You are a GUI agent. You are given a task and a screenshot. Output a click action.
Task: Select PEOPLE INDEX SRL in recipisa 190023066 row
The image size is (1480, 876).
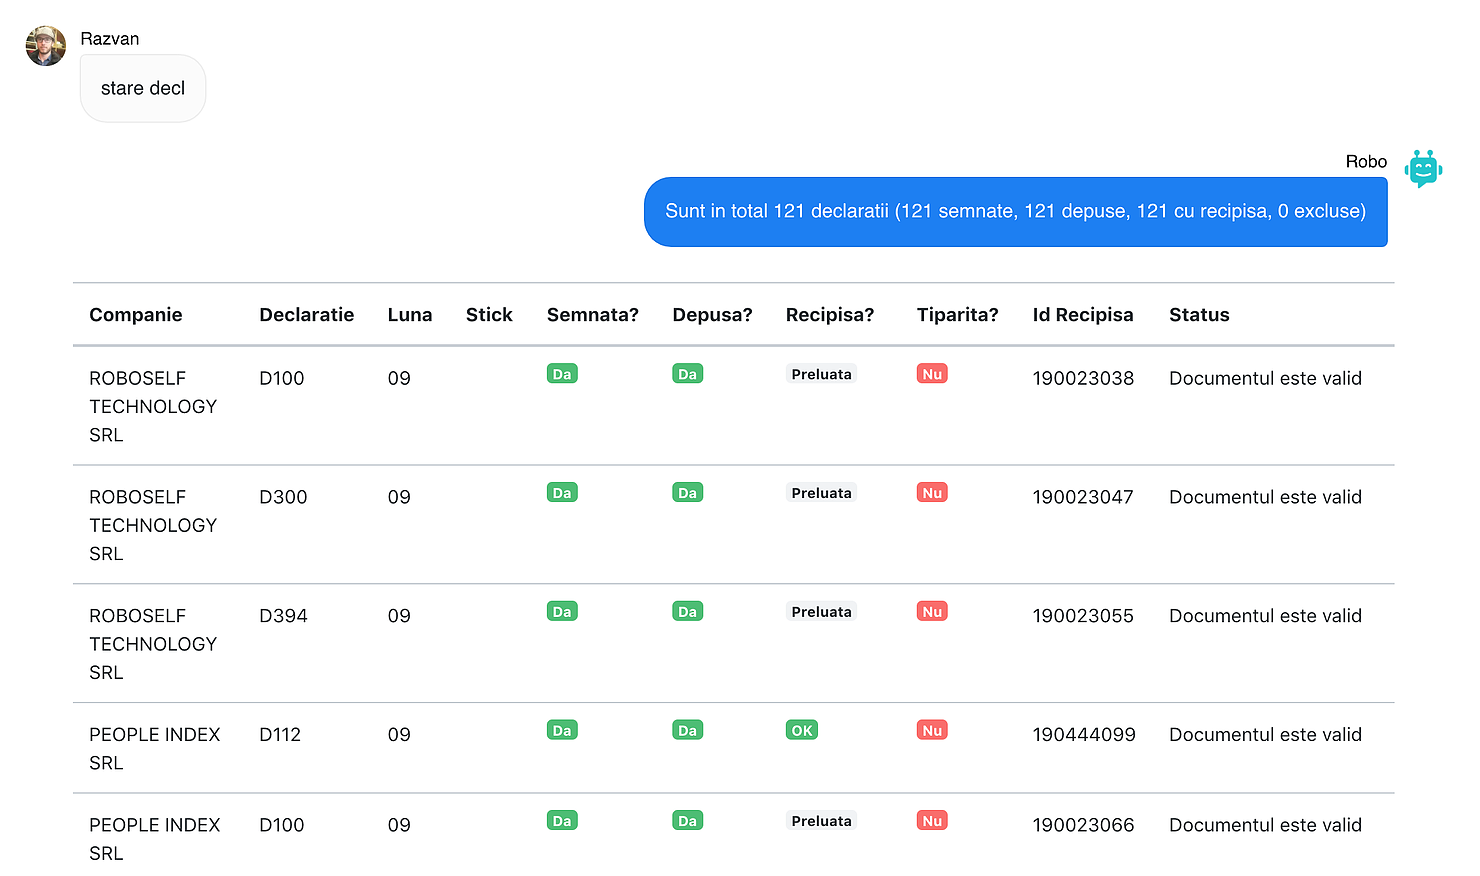(155, 839)
